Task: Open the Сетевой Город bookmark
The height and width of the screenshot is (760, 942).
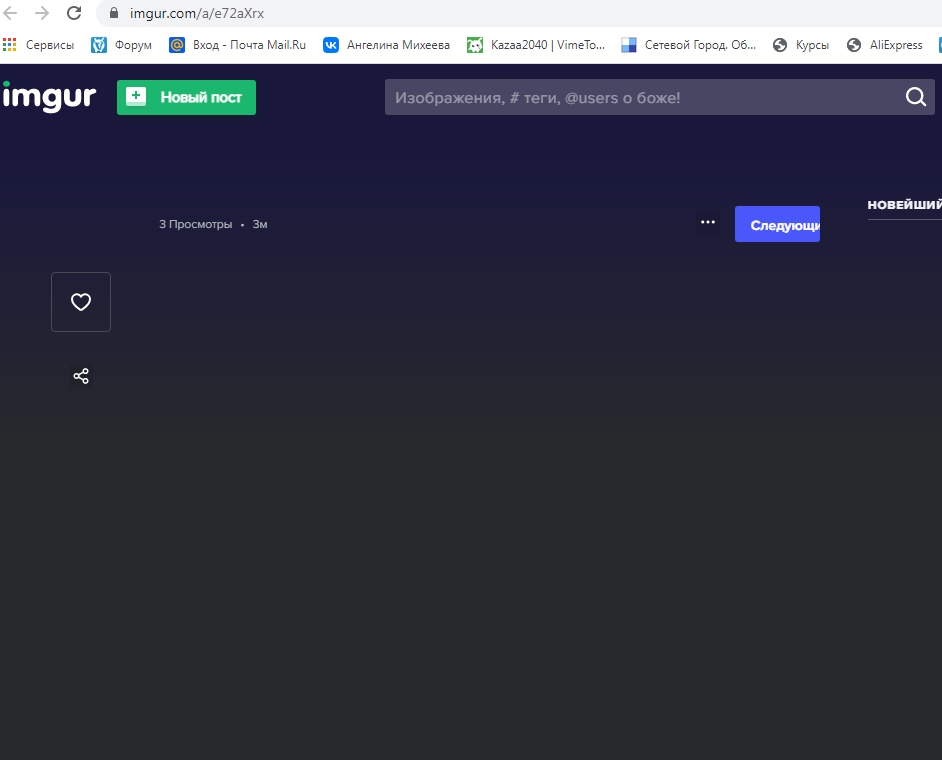Action: click(689, 45)
